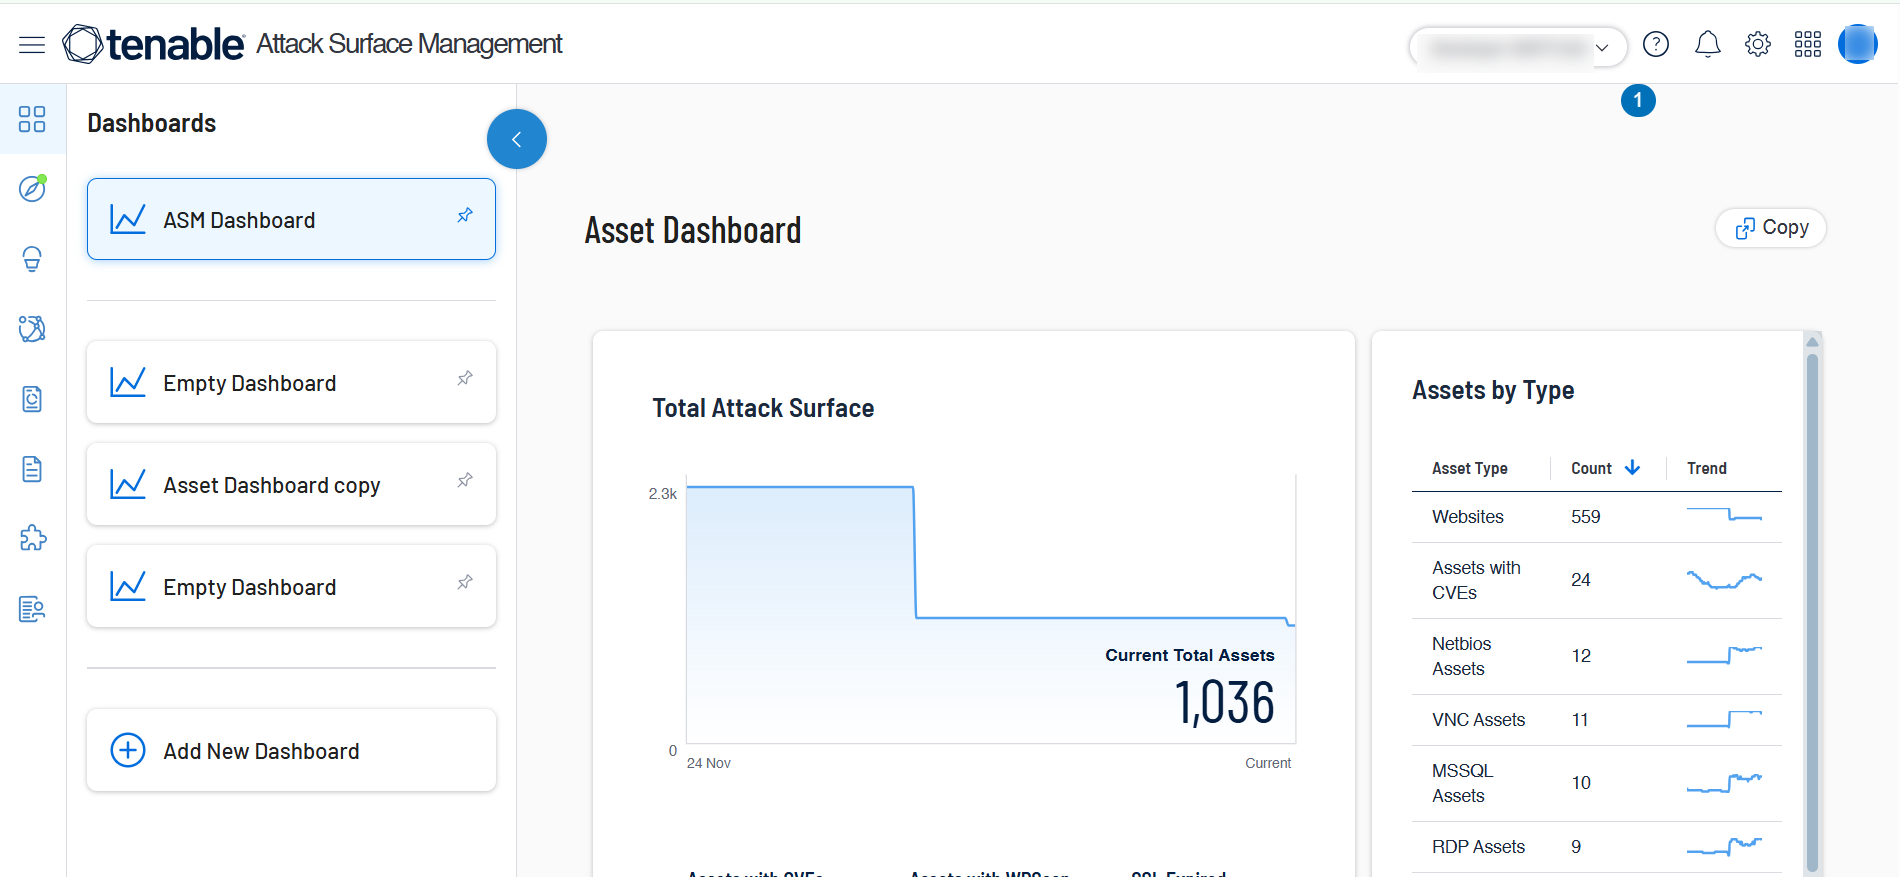The width and height of the screenshot is (1900, 877).
Task: Open the puzzle piece sidebar icon
Action: coord(32,538)
